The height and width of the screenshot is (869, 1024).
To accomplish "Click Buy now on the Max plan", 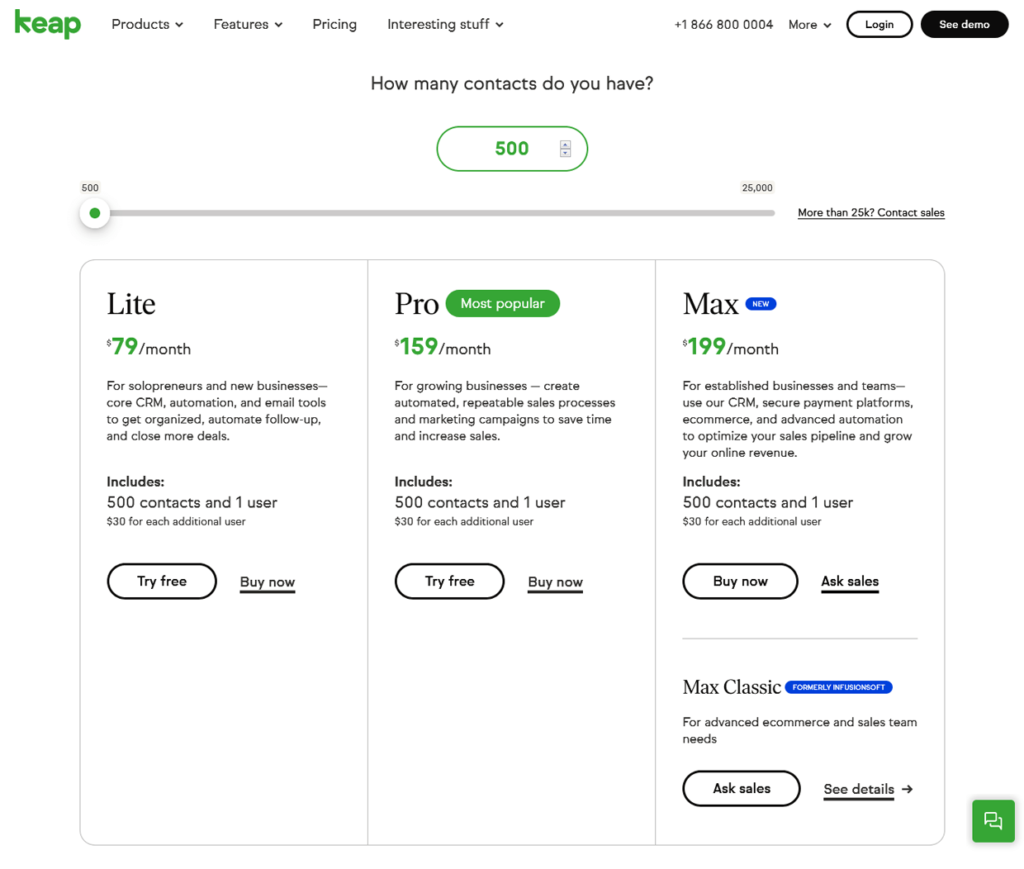I will pyautogui.click(x=740, y=581).
